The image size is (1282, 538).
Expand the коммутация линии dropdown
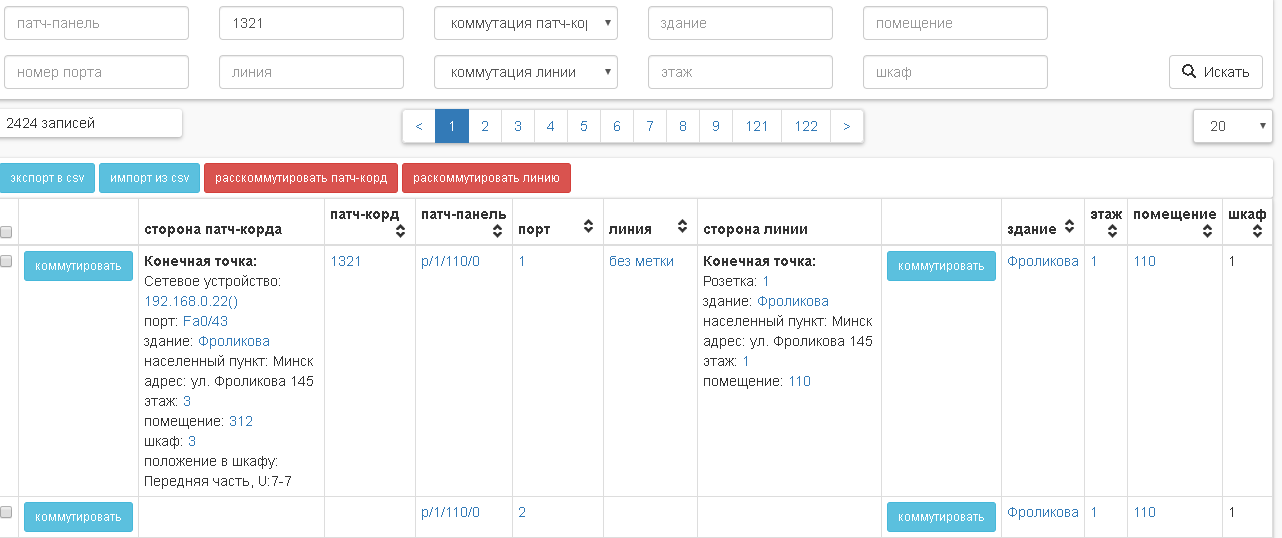click(x=526, y=72)
